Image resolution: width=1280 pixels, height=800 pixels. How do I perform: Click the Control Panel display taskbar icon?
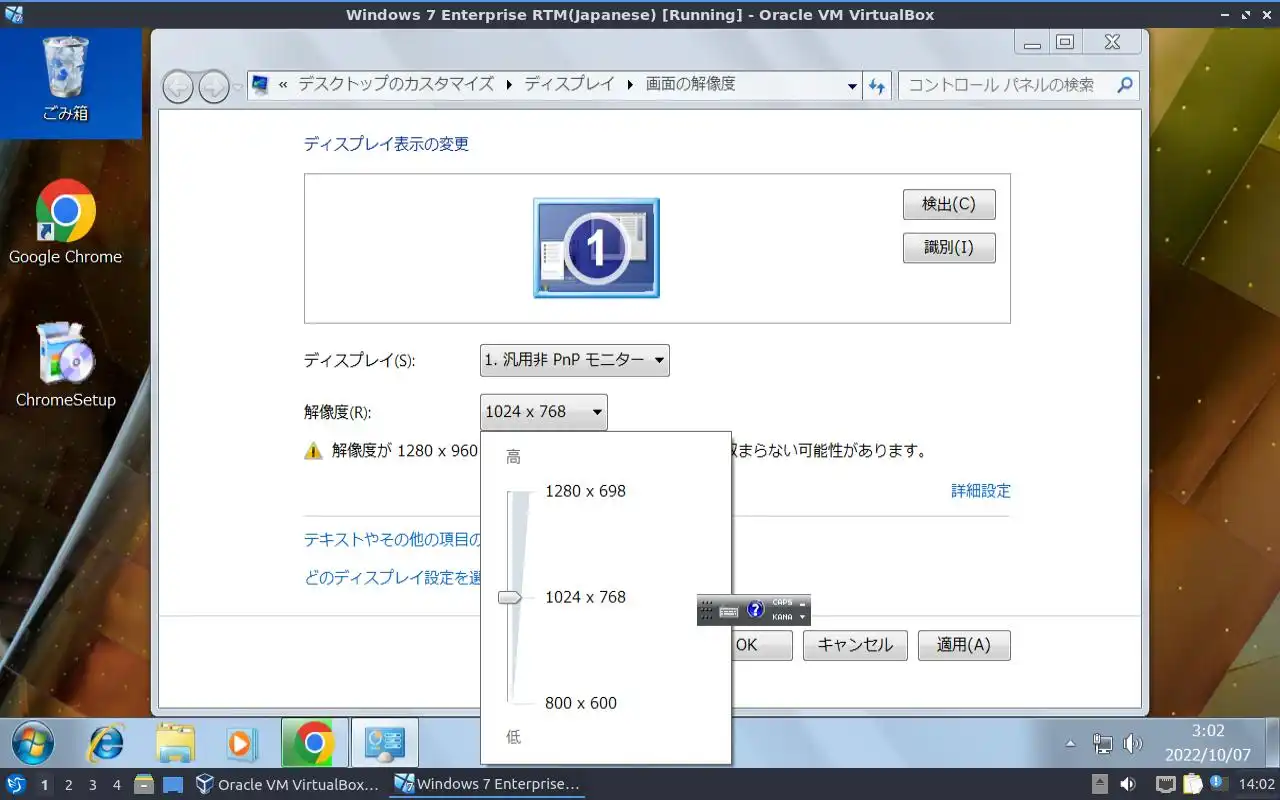(x=384, y=743)
